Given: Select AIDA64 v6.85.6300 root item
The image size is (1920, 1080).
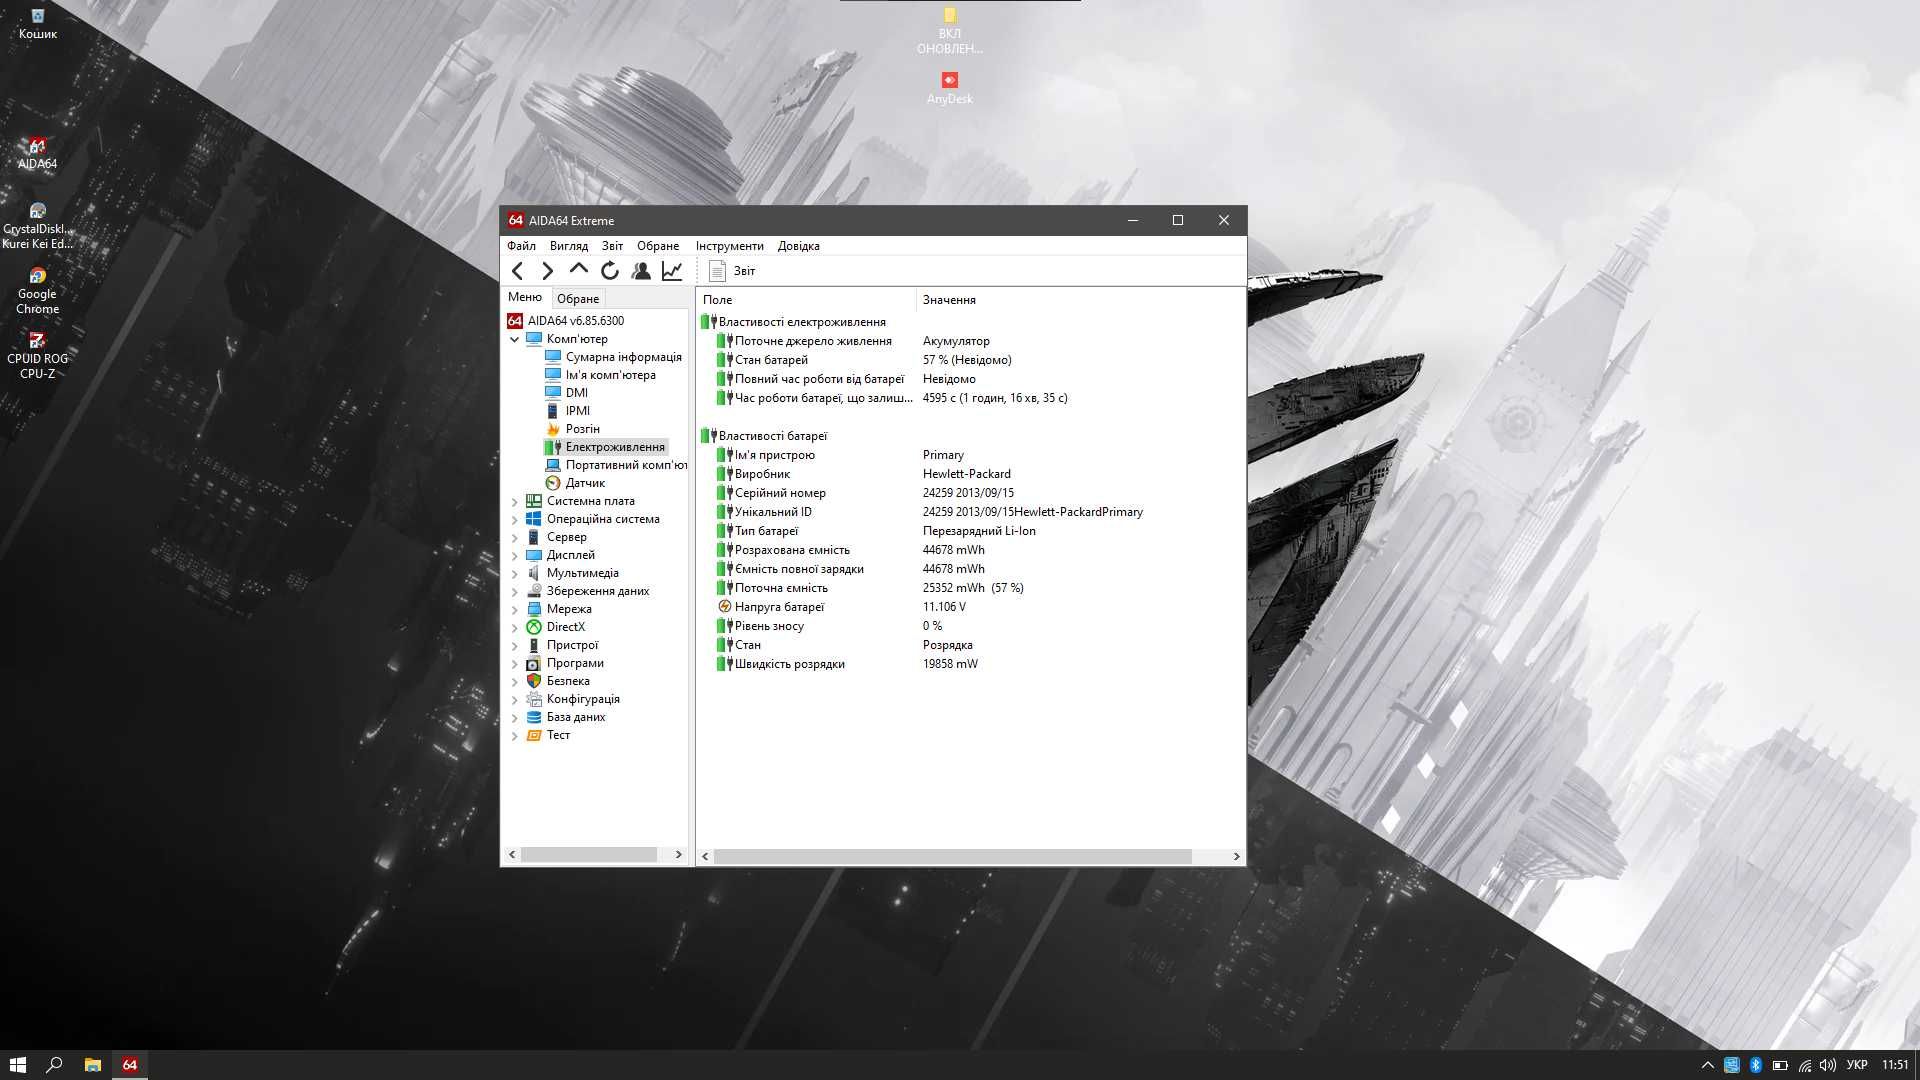Looking at the screenshot, I should point(566,321).
